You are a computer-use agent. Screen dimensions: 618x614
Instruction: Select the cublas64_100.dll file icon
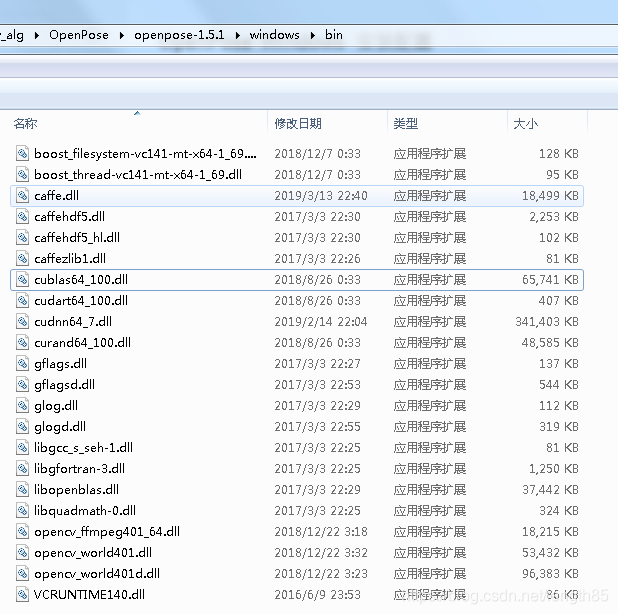tap(22, 279)
